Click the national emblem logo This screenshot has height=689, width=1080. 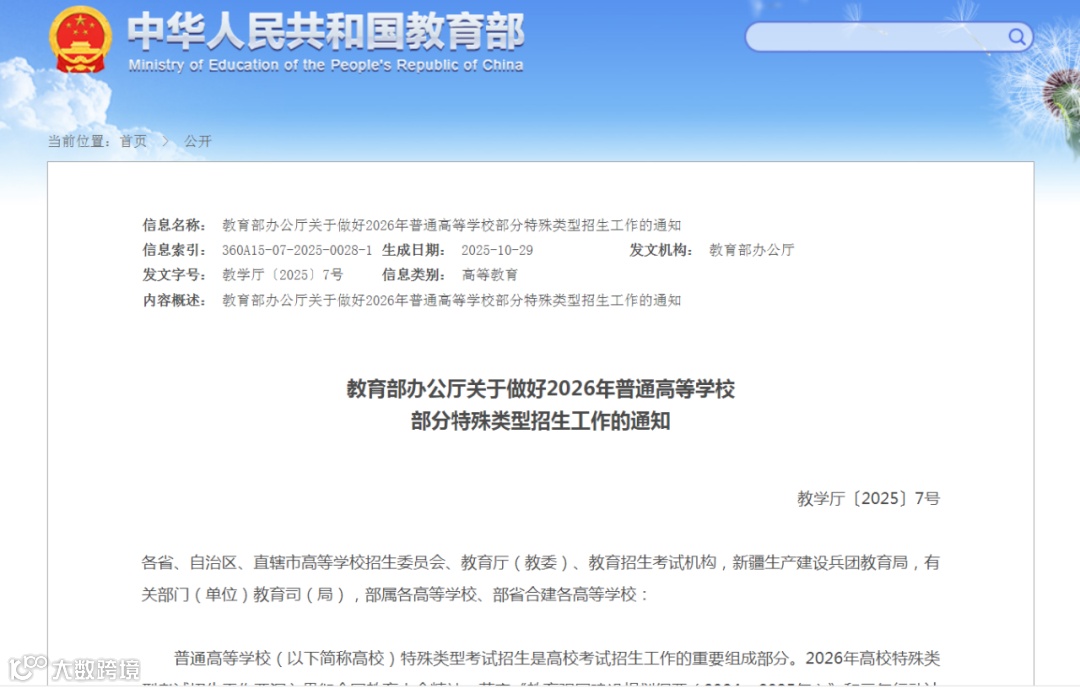(x=81, y=39)
